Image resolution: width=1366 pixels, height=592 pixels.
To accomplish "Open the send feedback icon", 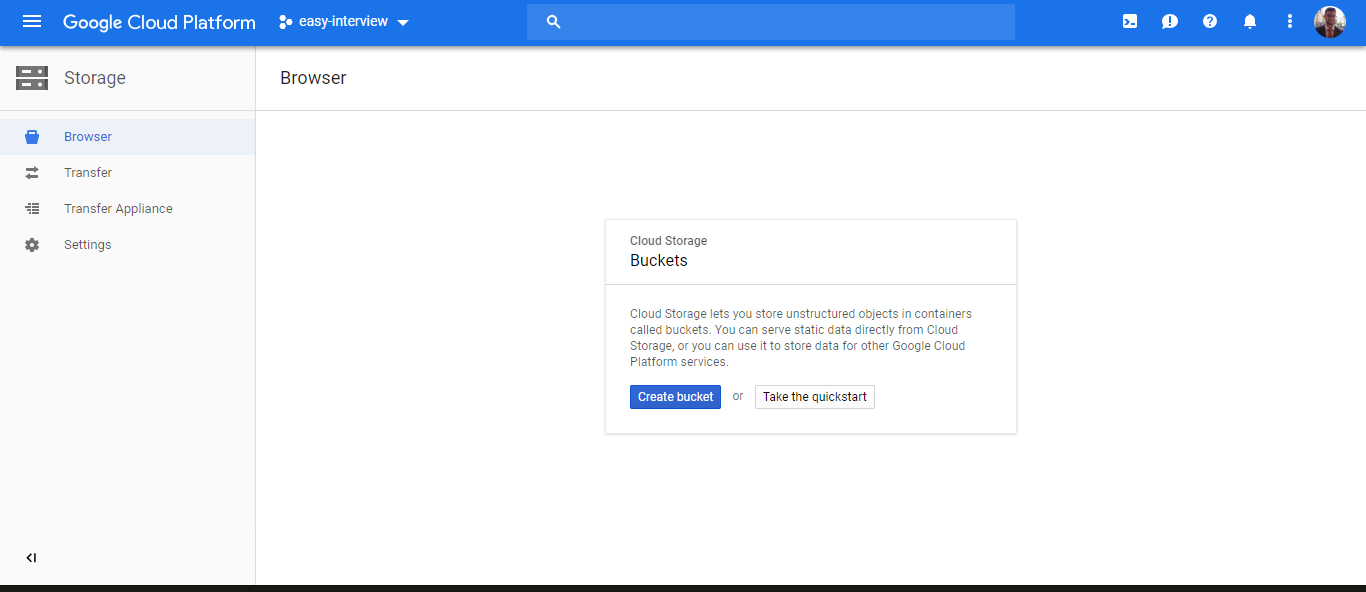I will pos(1170,21).
